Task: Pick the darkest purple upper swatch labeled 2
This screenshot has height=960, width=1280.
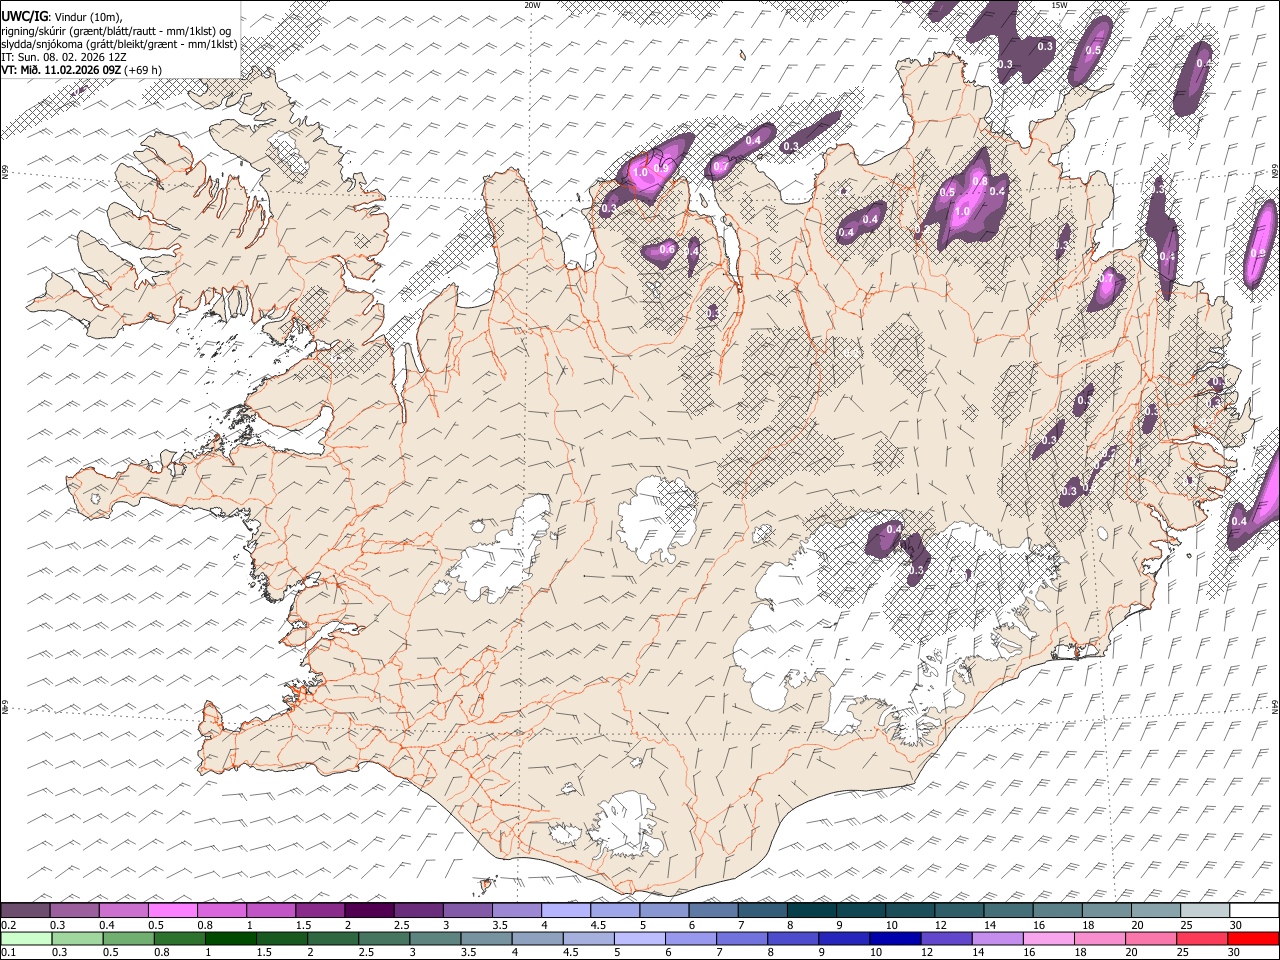Action: point(369,910)
